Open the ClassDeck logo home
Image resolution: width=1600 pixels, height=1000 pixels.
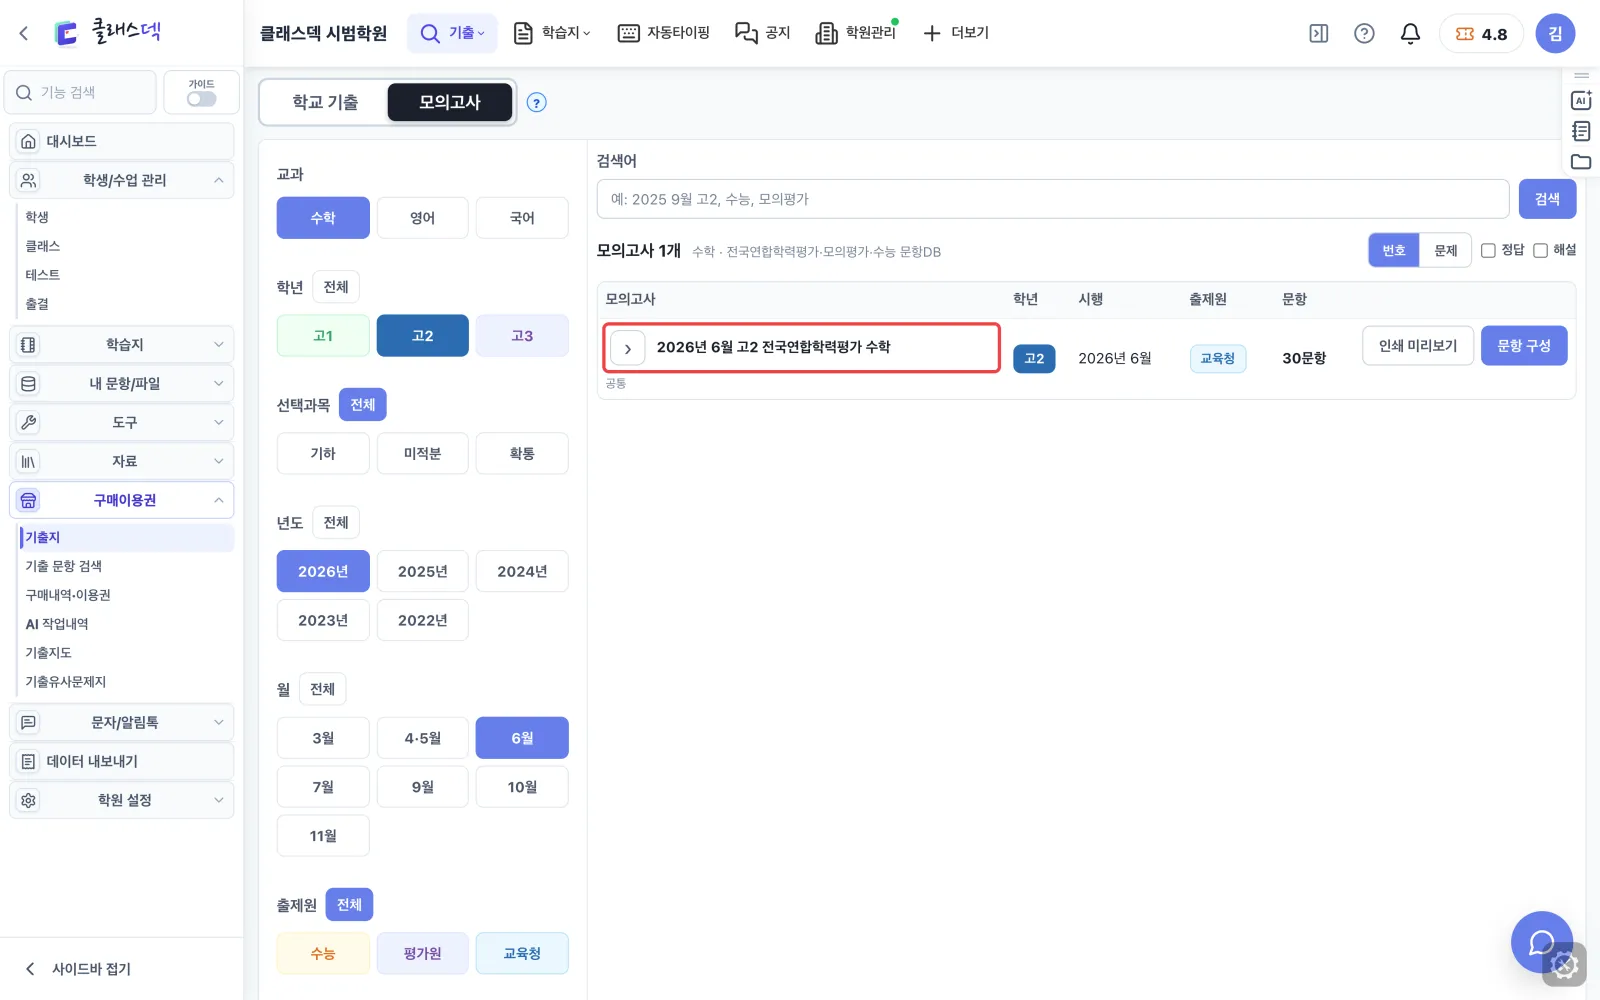[x=107, y=32]
